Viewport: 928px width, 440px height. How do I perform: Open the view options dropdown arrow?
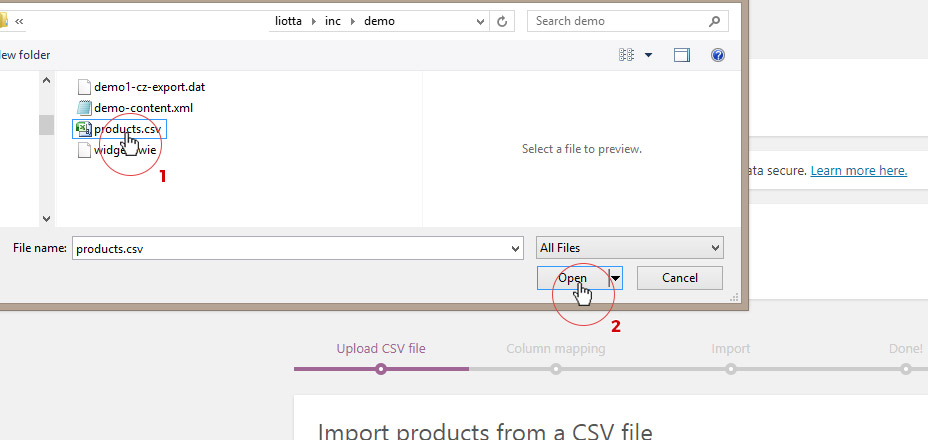click(648, 55)
